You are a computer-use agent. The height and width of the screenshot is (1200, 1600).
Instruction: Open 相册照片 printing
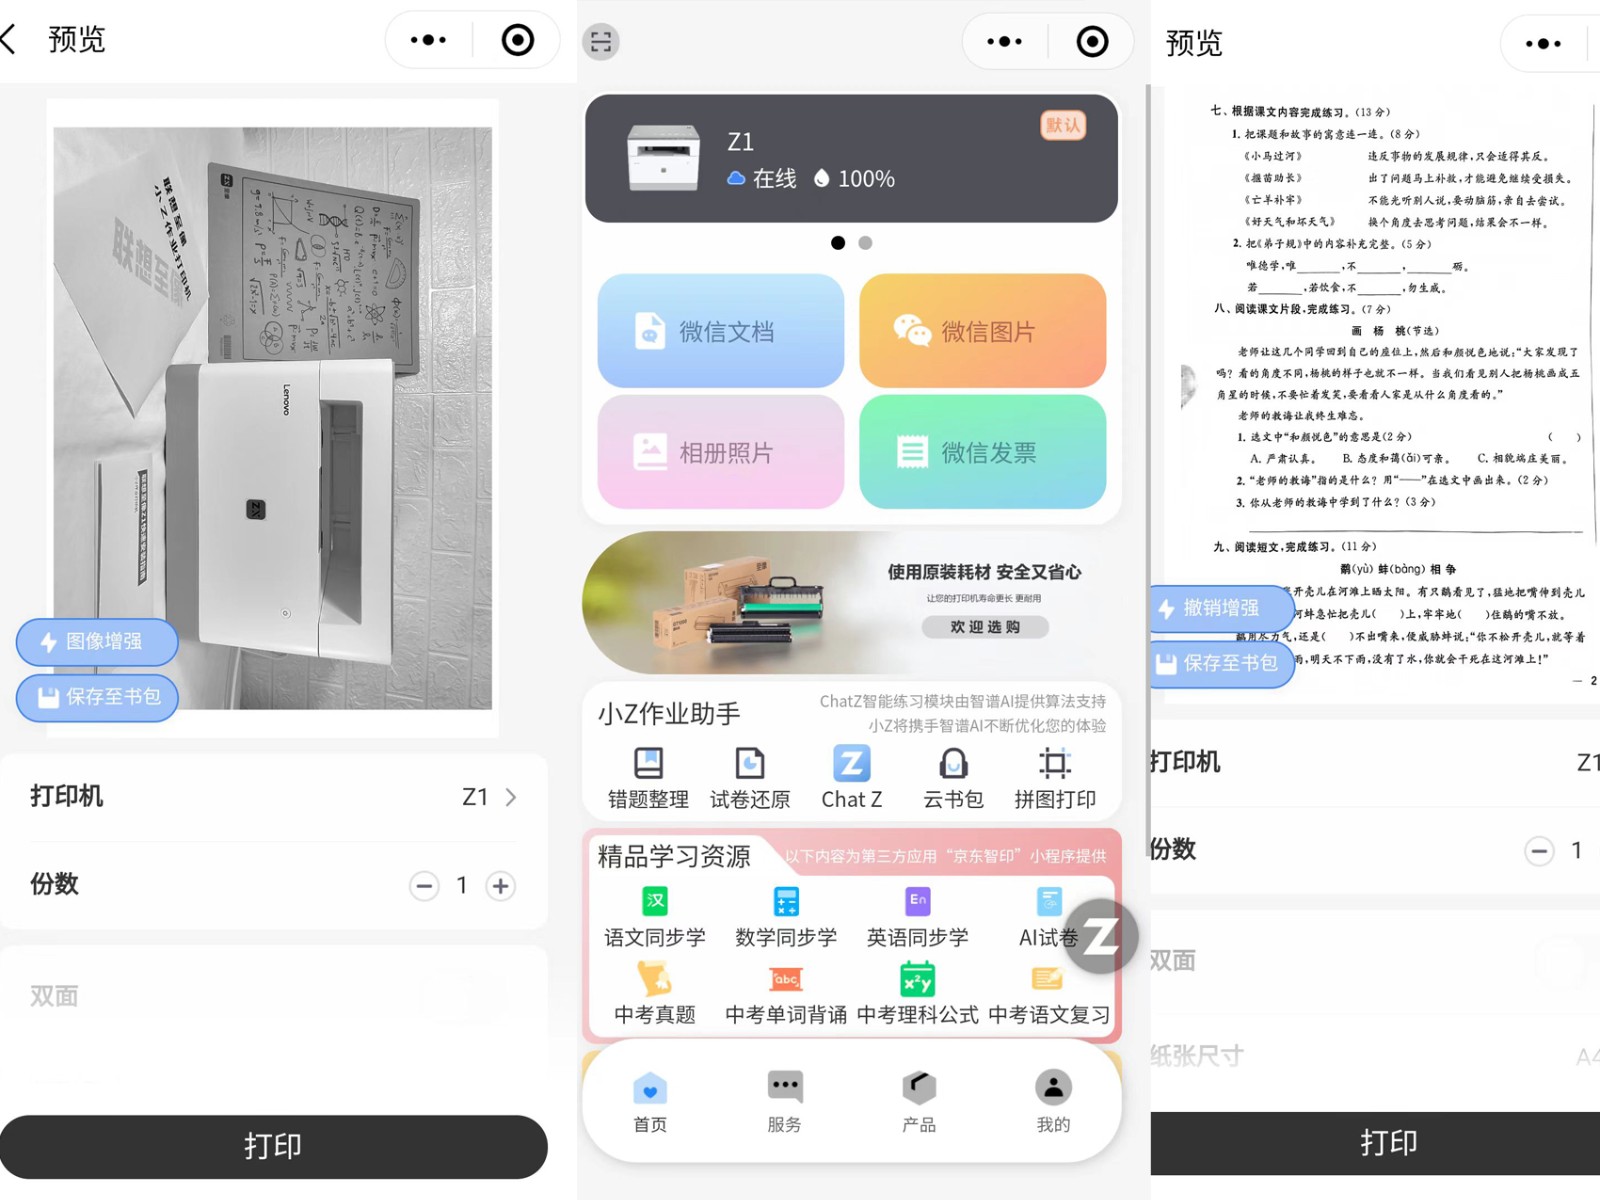[721, 452]
